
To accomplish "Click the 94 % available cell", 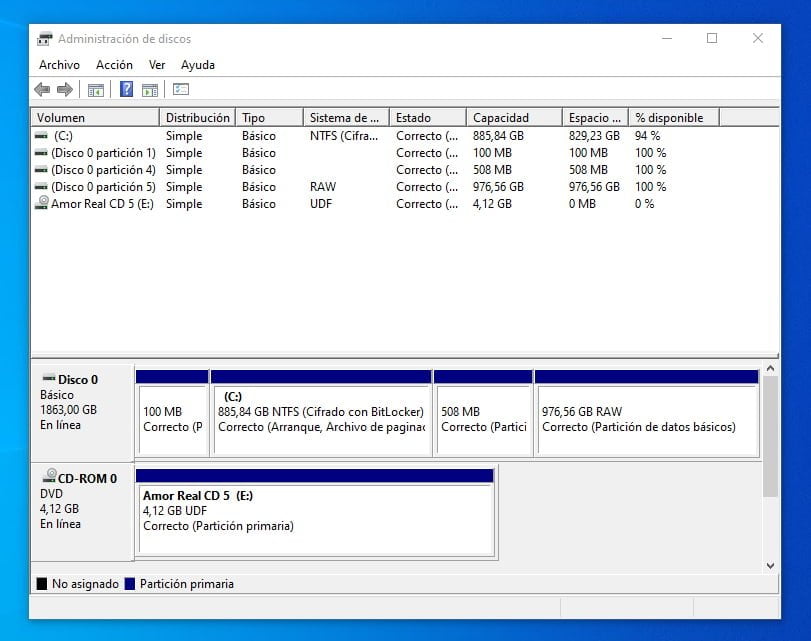I will 648,136.
